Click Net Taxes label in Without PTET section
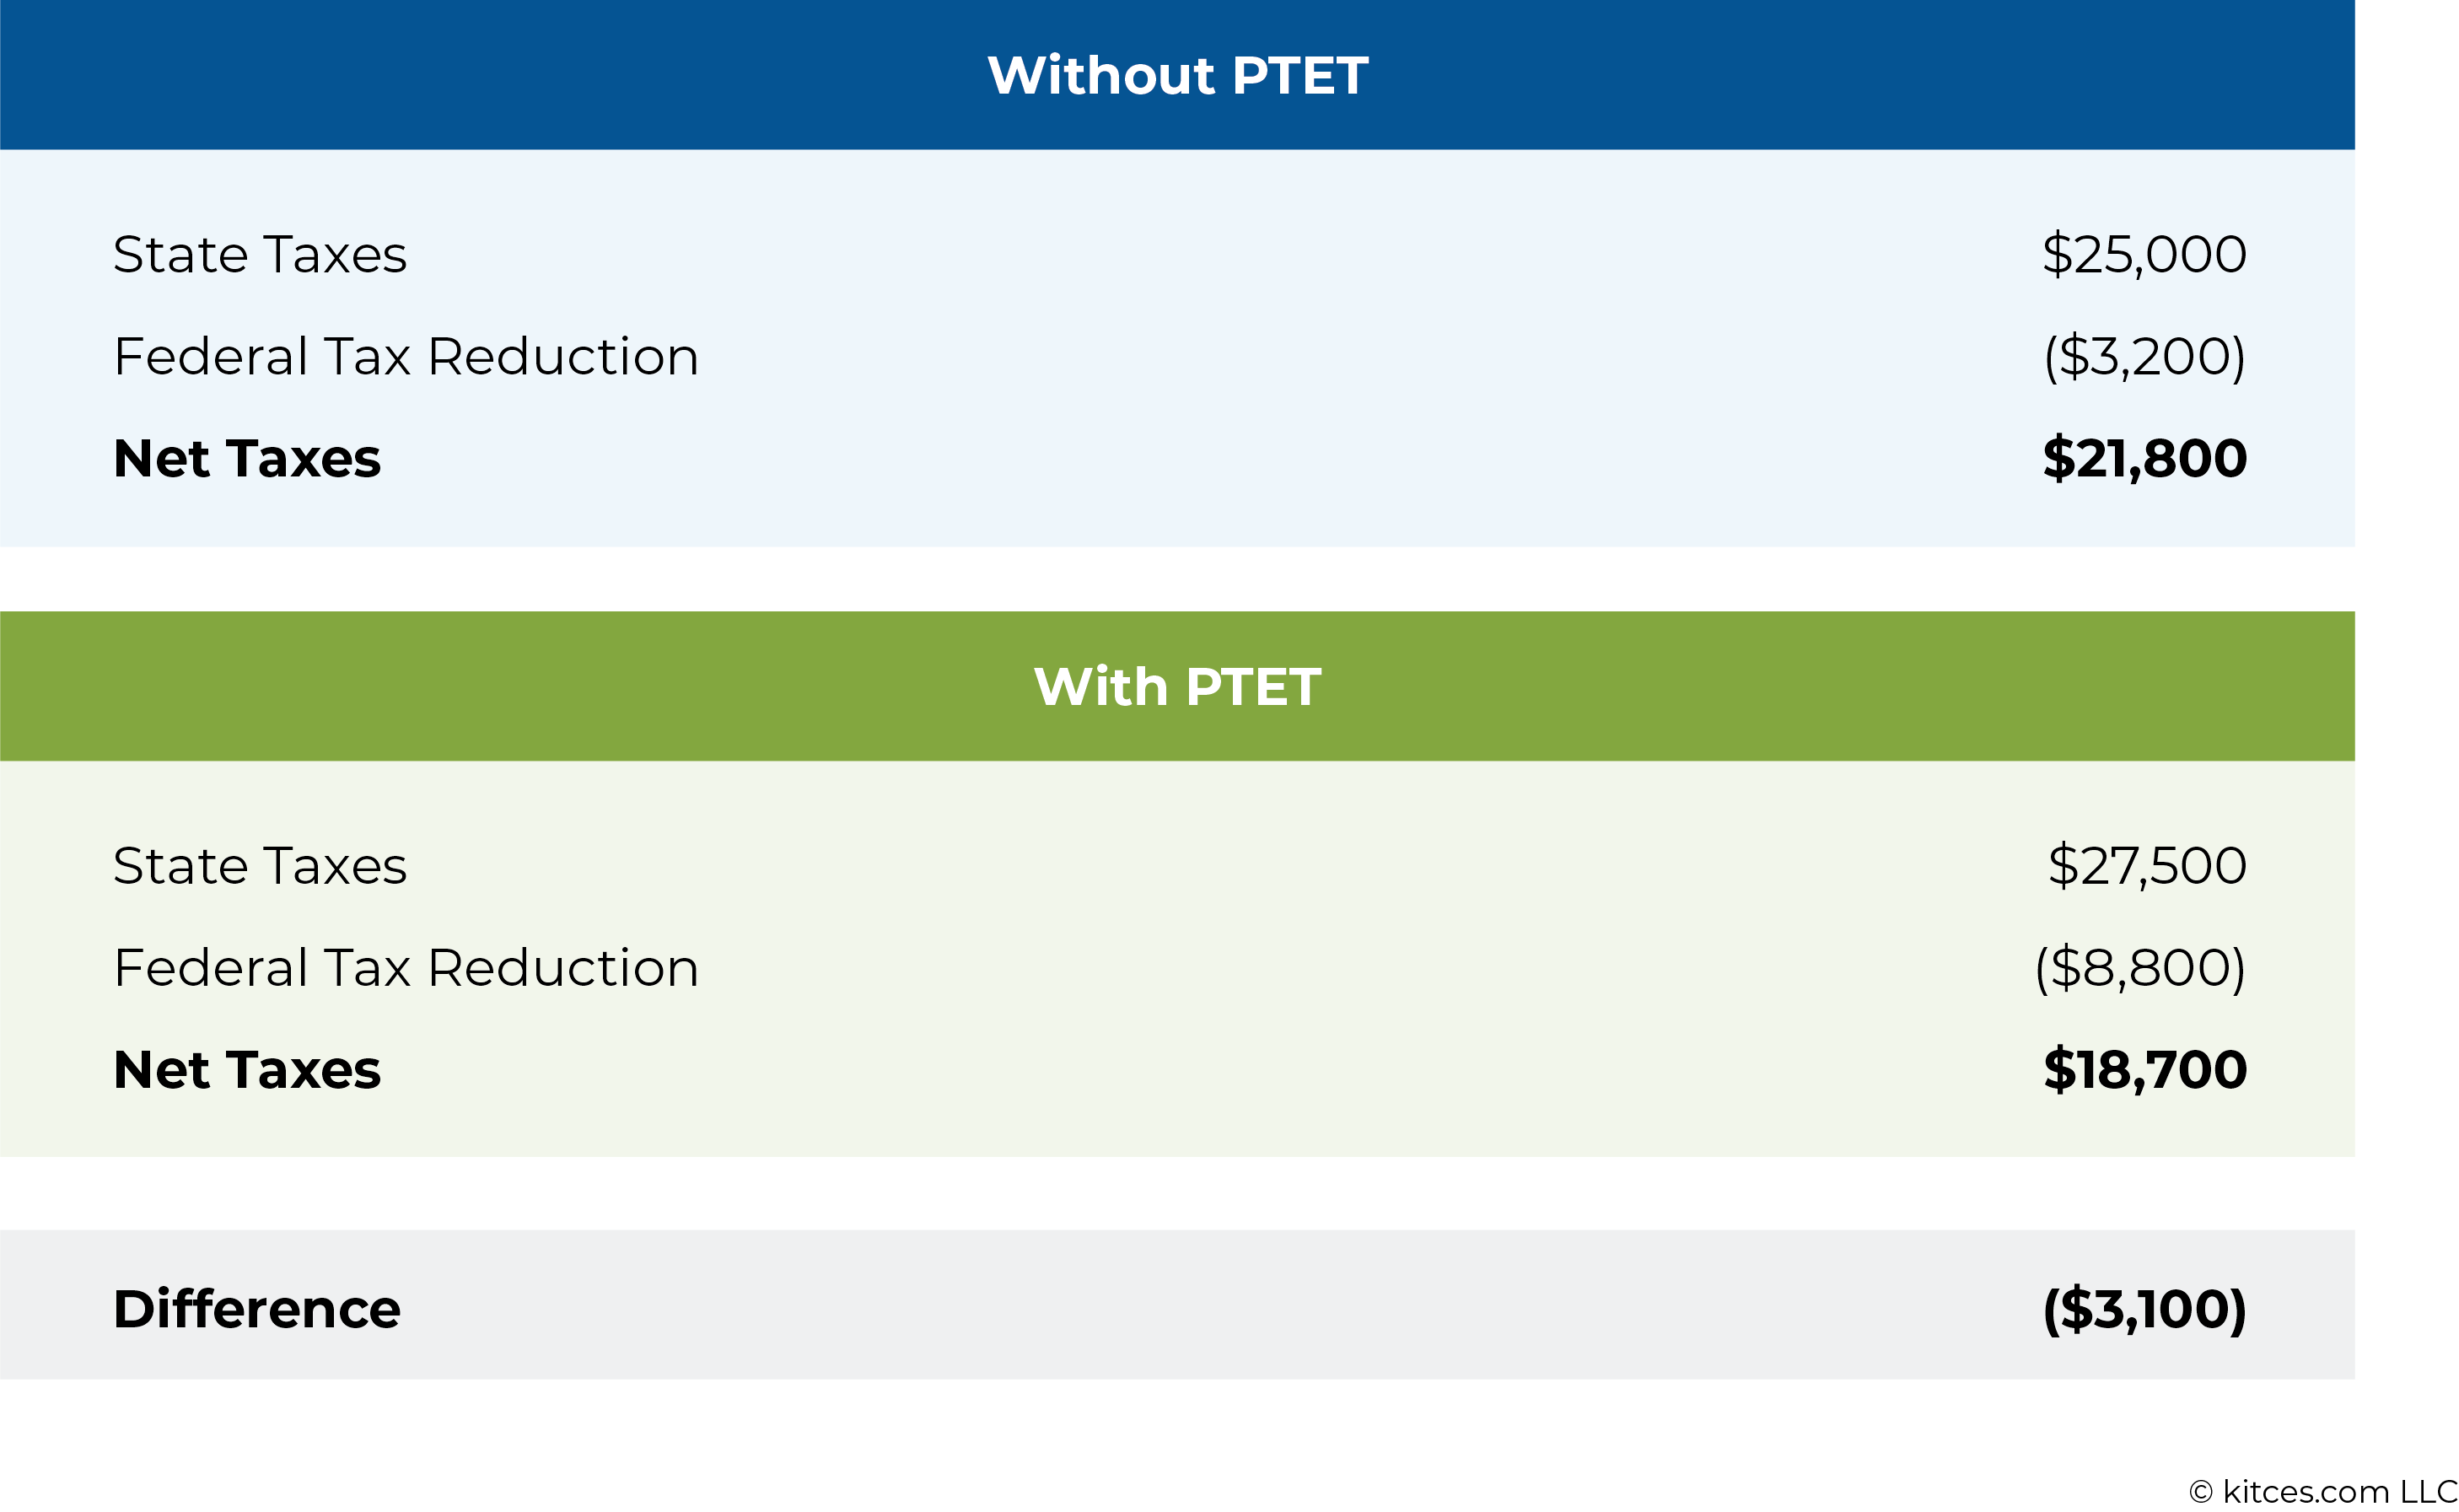The image size is (2459, 1512). 247,459
